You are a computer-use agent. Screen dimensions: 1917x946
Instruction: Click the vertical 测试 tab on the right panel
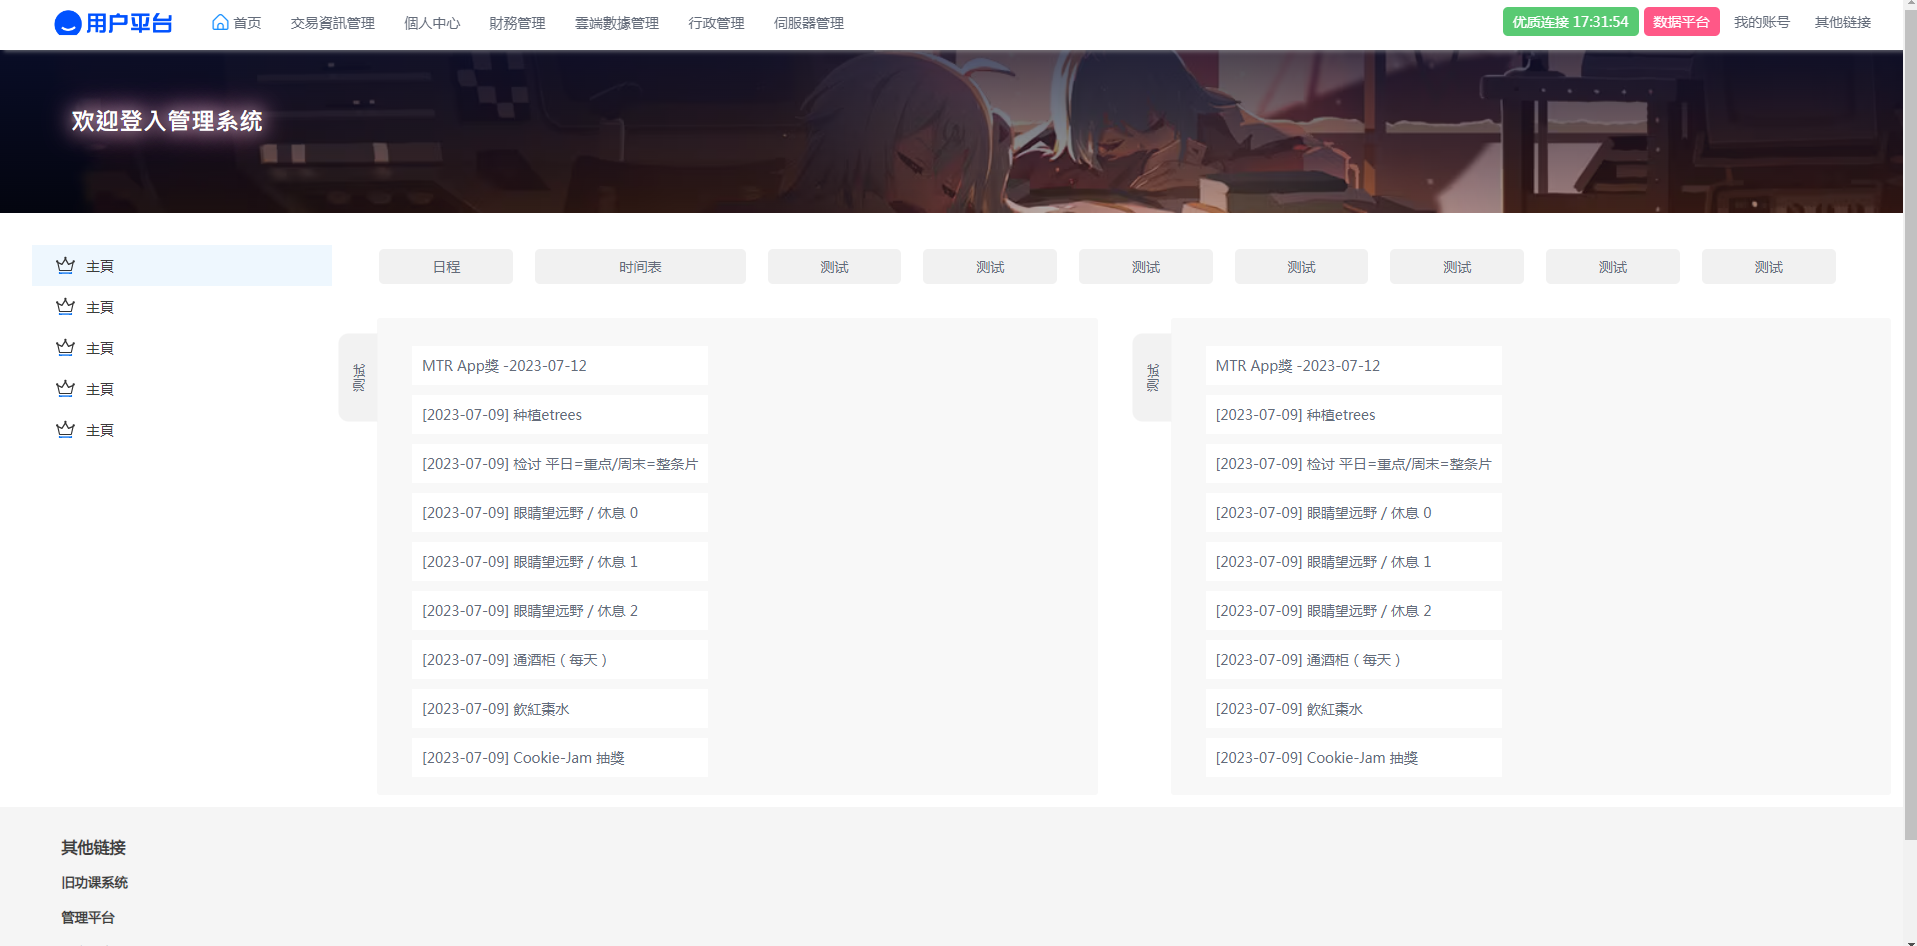pos(1152,377)
